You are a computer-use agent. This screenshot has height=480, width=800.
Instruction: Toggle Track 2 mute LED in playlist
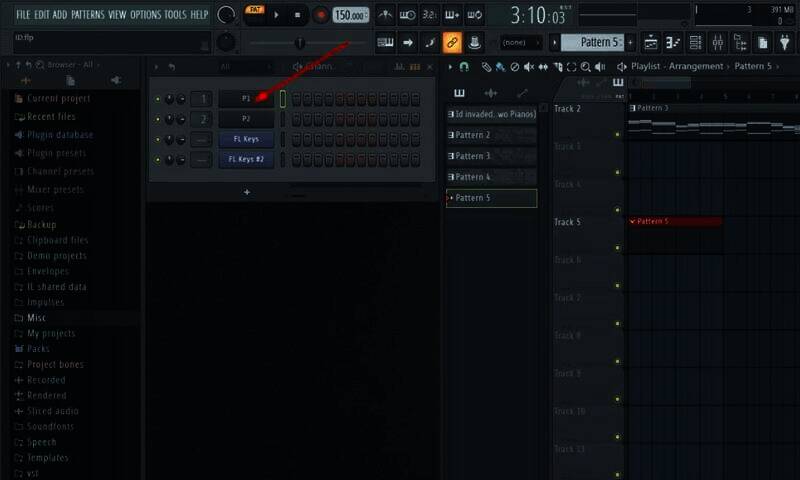(617, 135)
